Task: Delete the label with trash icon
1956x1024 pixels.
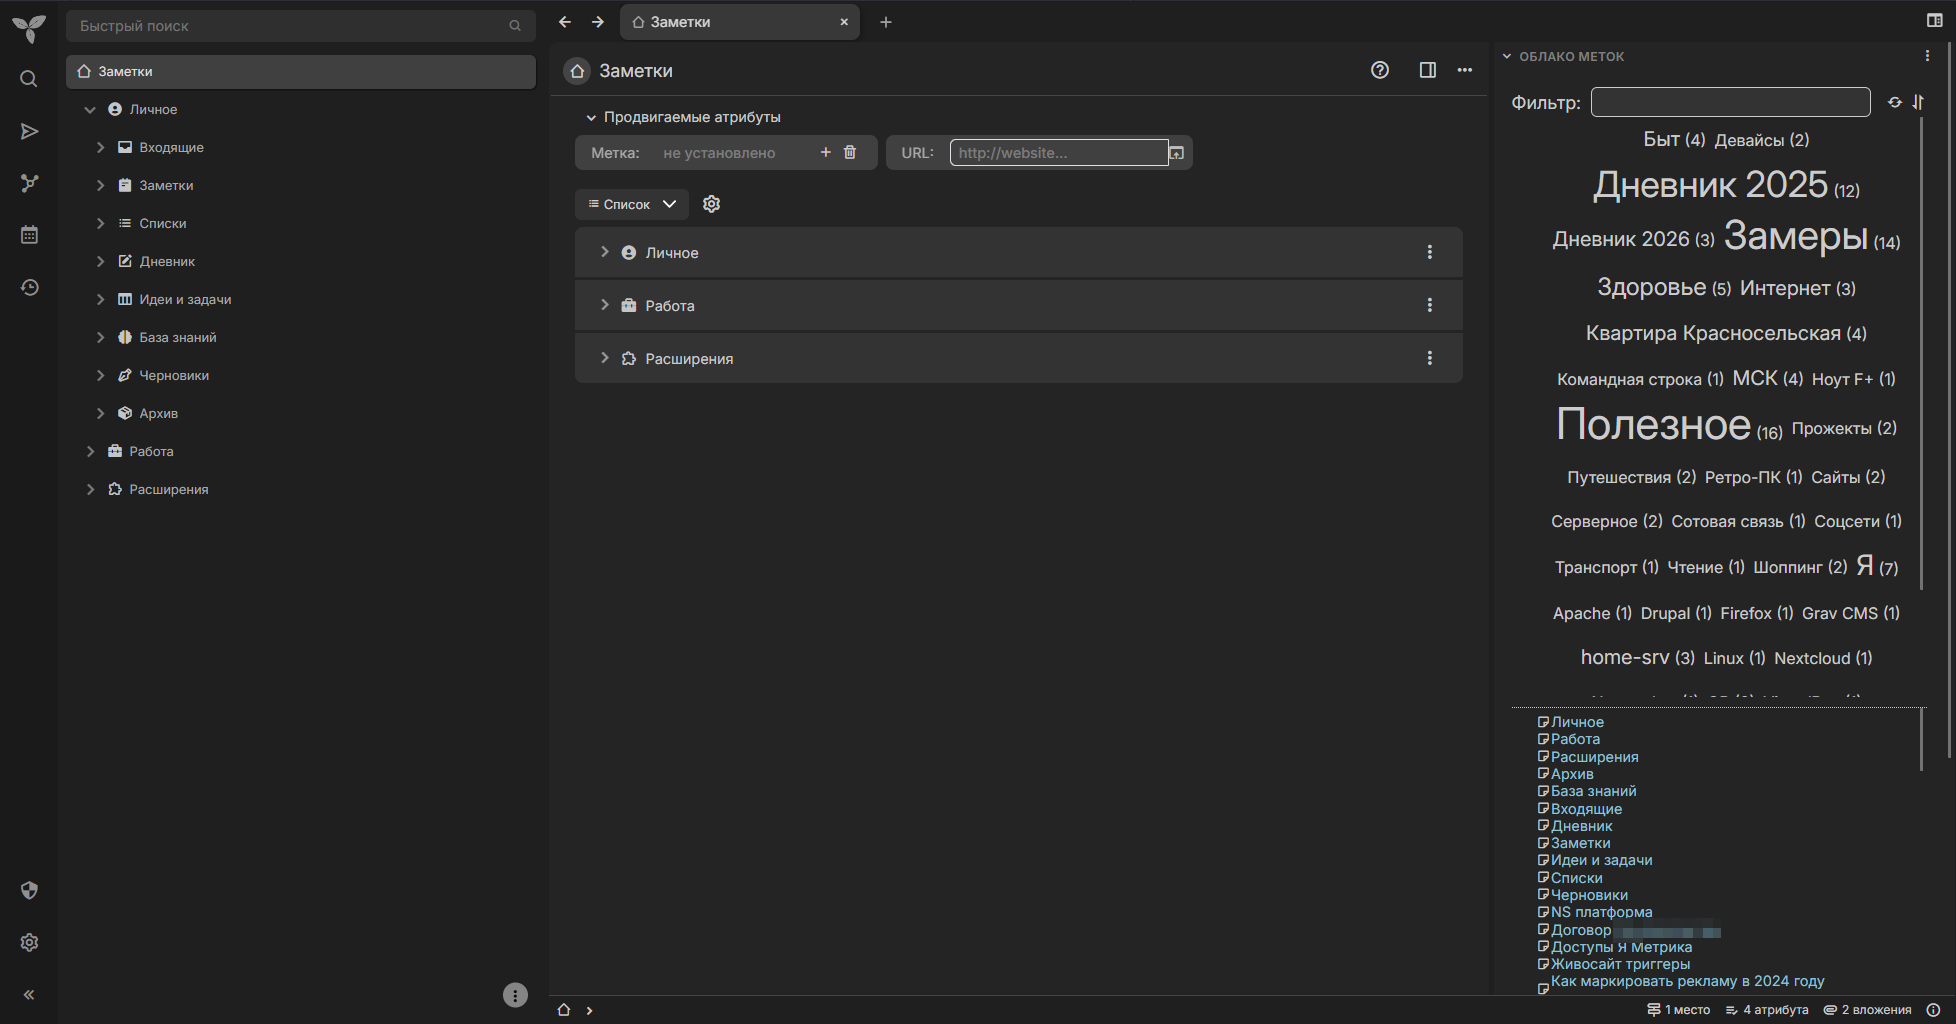Action: 850,152
